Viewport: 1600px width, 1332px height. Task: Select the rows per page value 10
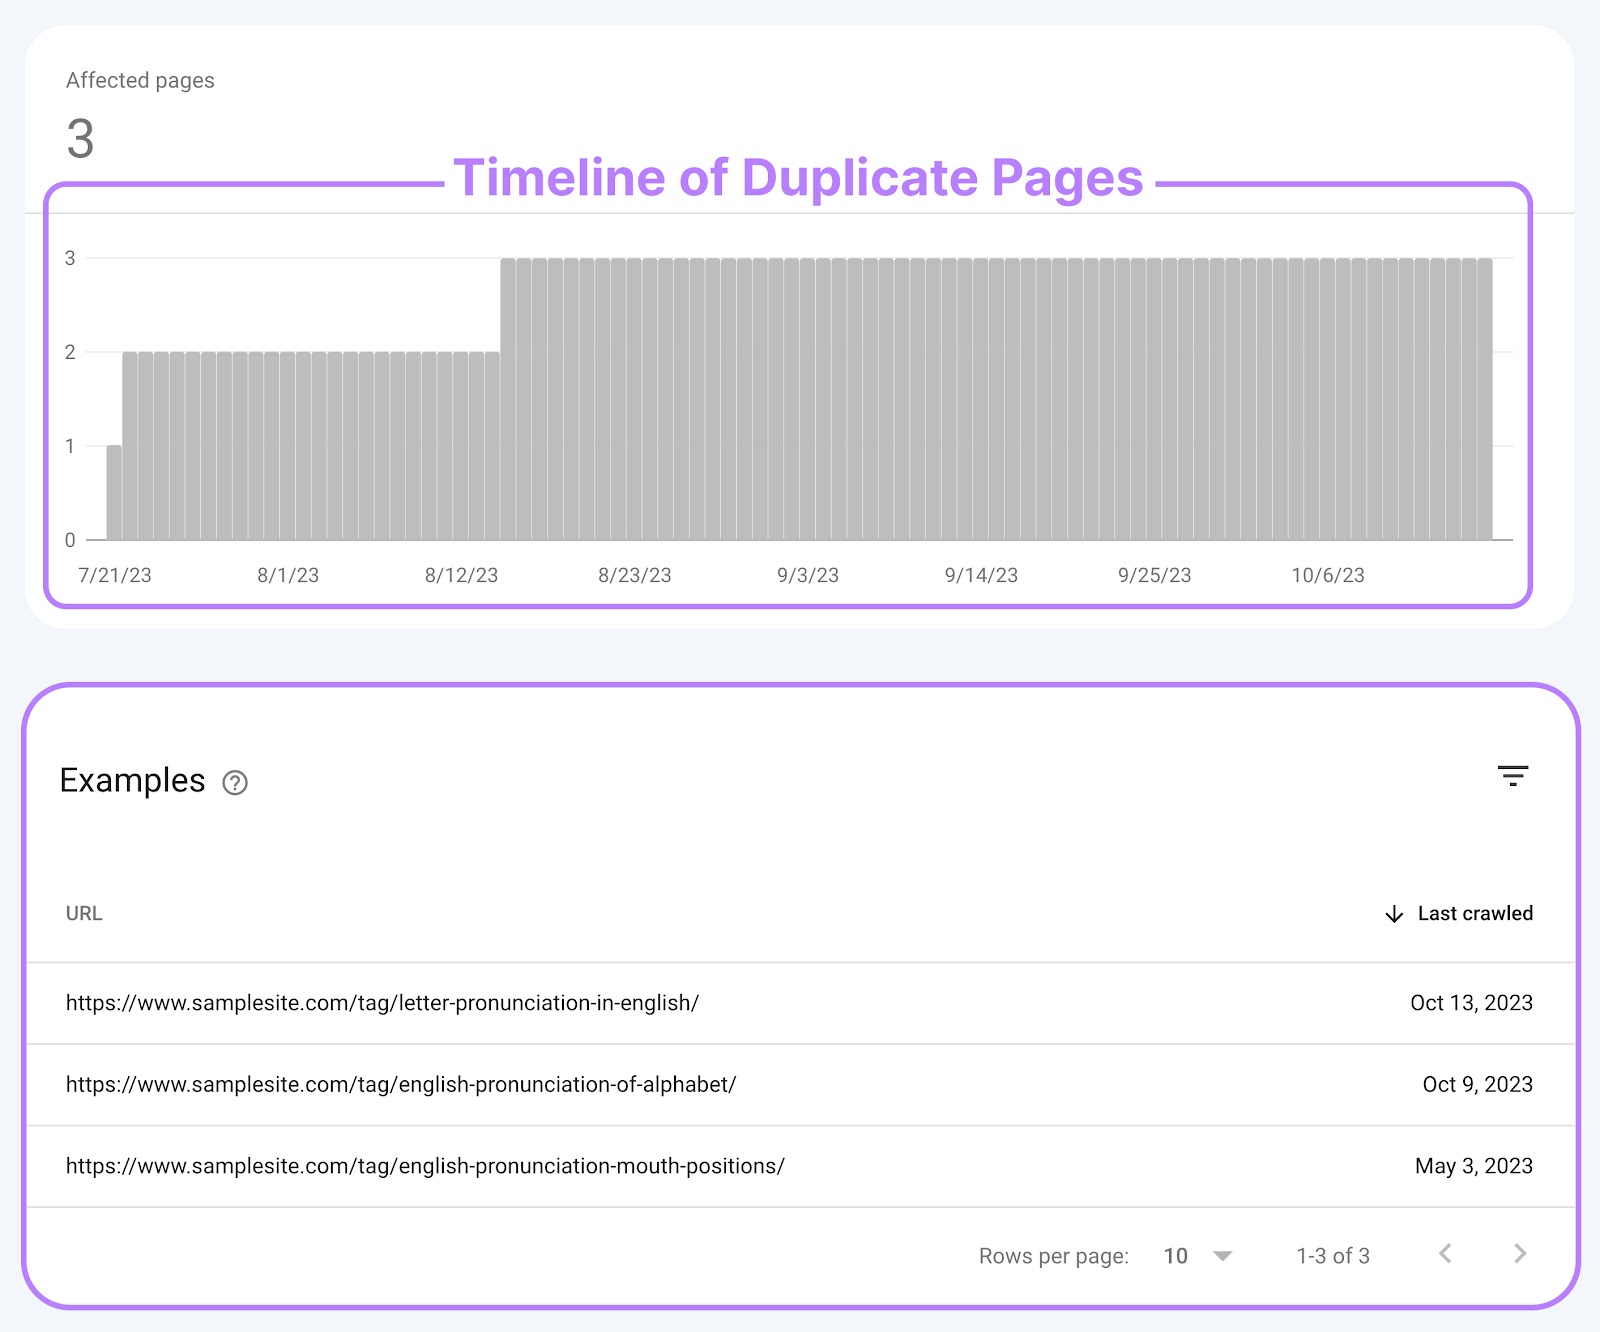pyautogui.click(x=1176, y=1256)
